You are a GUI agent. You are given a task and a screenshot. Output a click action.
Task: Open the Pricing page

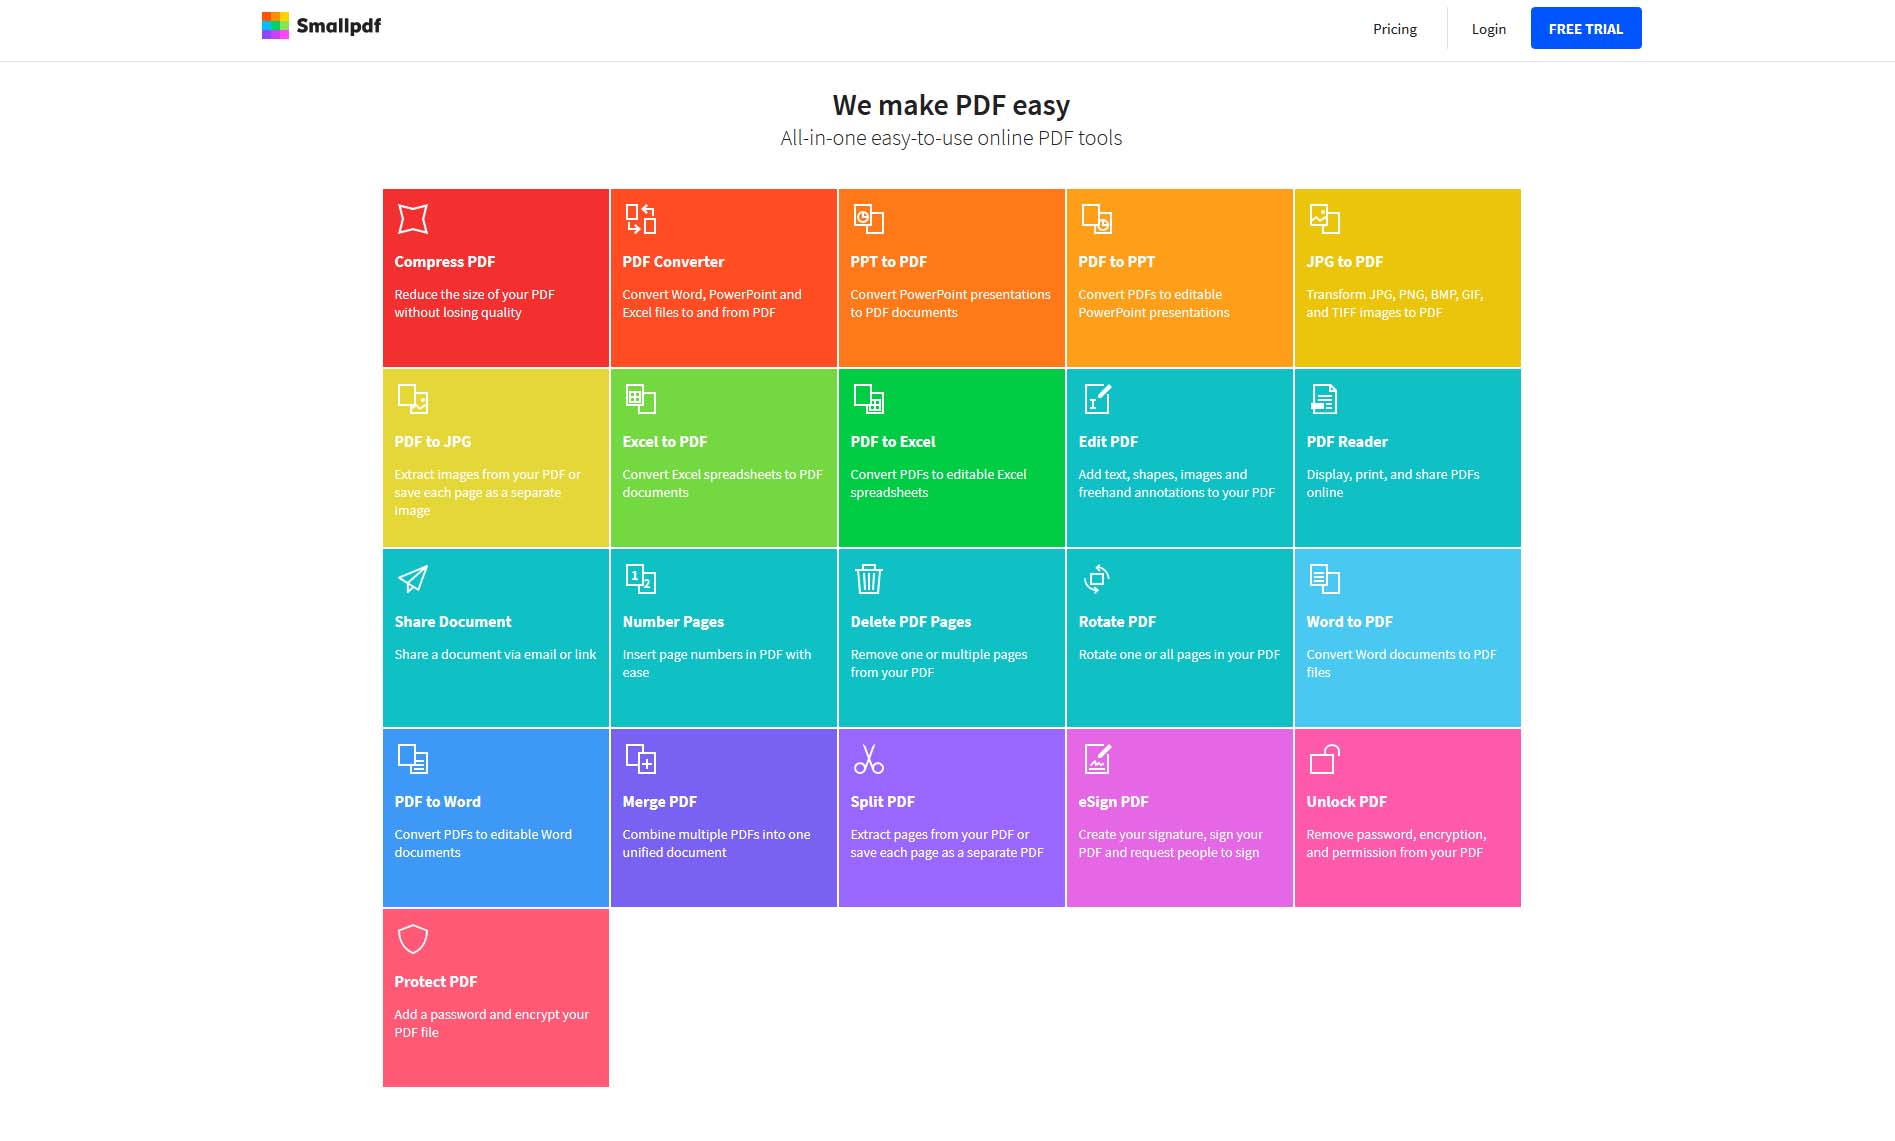tap(1394, 29)
